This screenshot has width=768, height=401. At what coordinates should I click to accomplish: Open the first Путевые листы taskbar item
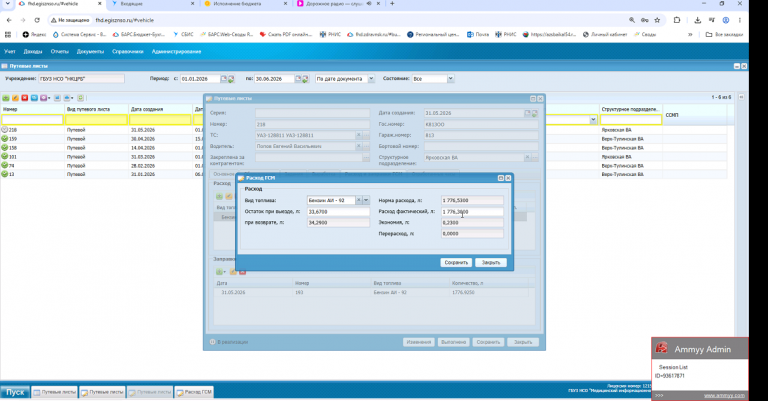(54, 392)
